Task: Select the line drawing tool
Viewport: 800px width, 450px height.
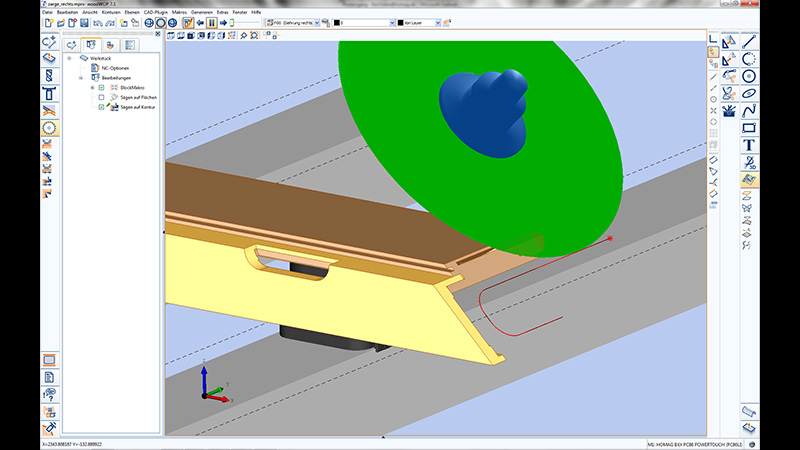Action: click(749, 42)
